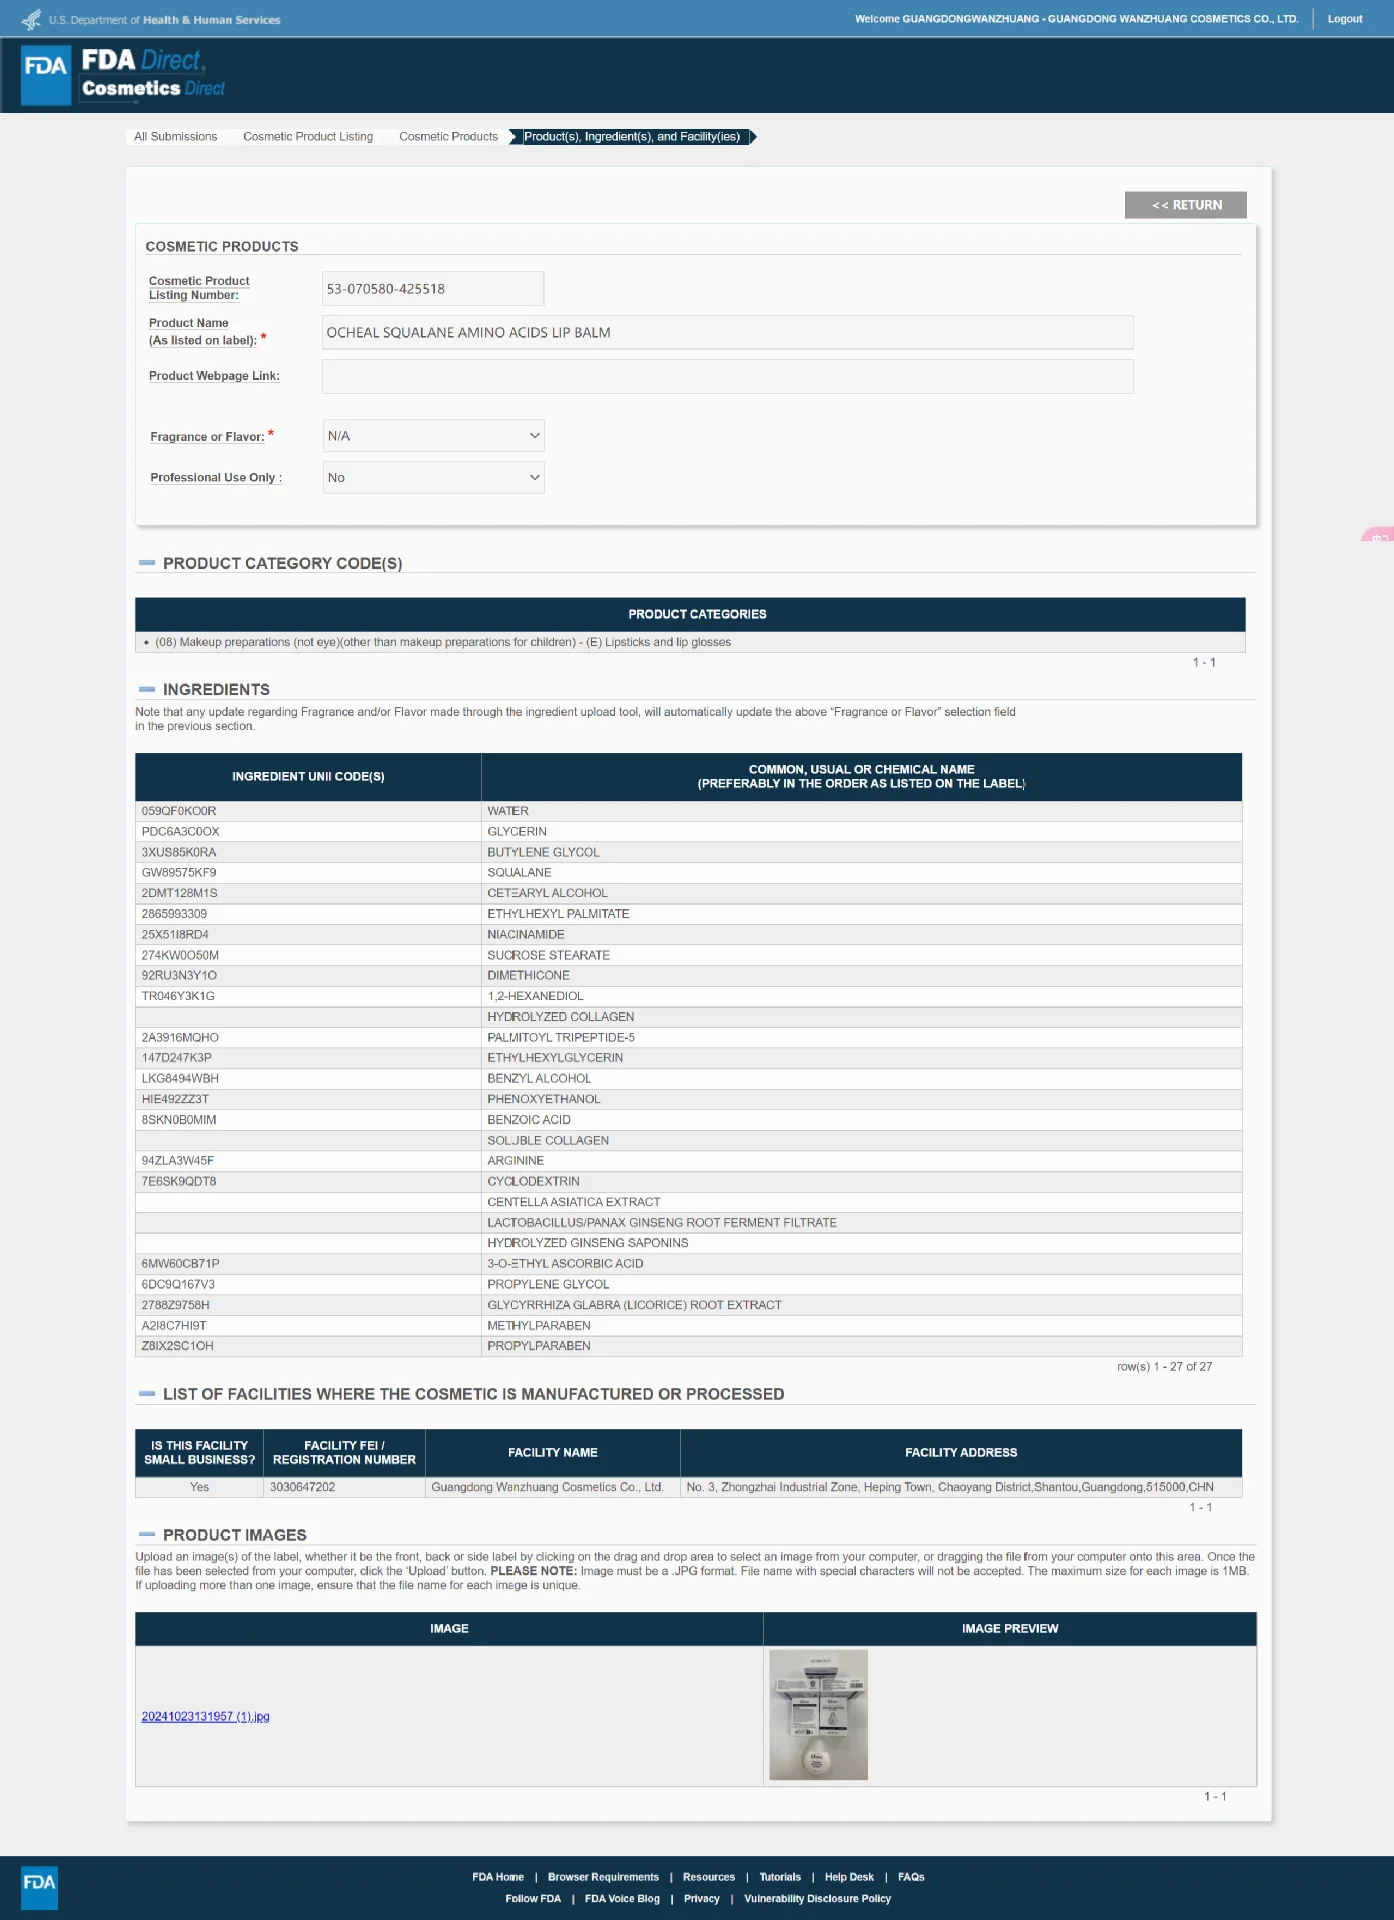The image size is (1394, 1920).
Task: Go to Cosmetic Product Listing breadcrumb
Action: [x=308, y=137]
